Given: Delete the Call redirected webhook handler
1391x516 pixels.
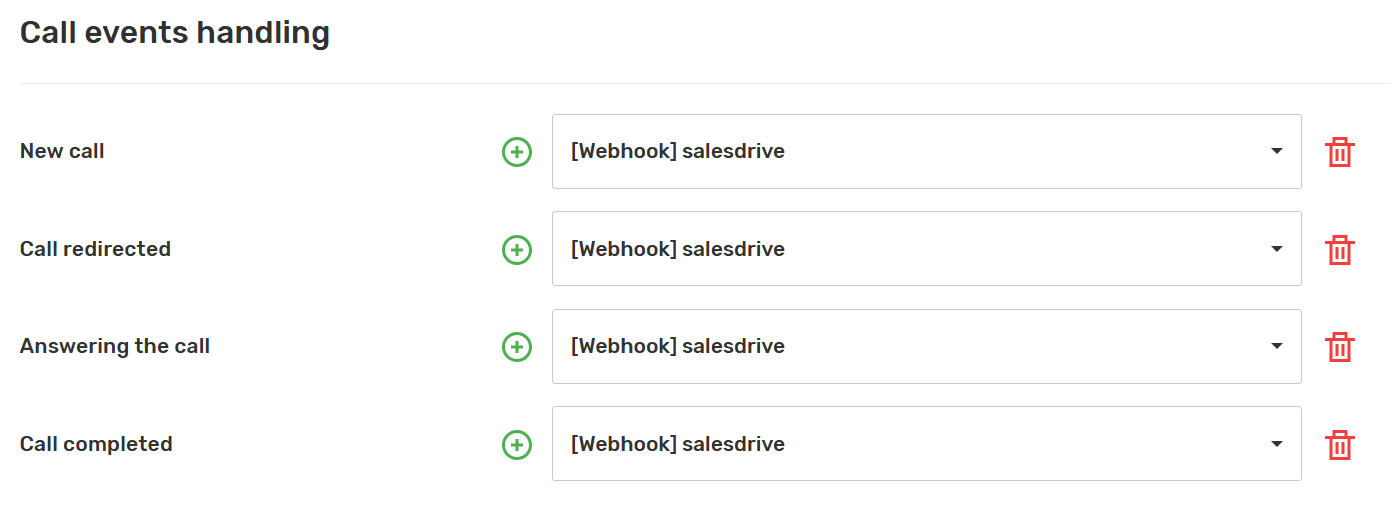Looking at the screenshot, I should click(x=1339, y=249).
